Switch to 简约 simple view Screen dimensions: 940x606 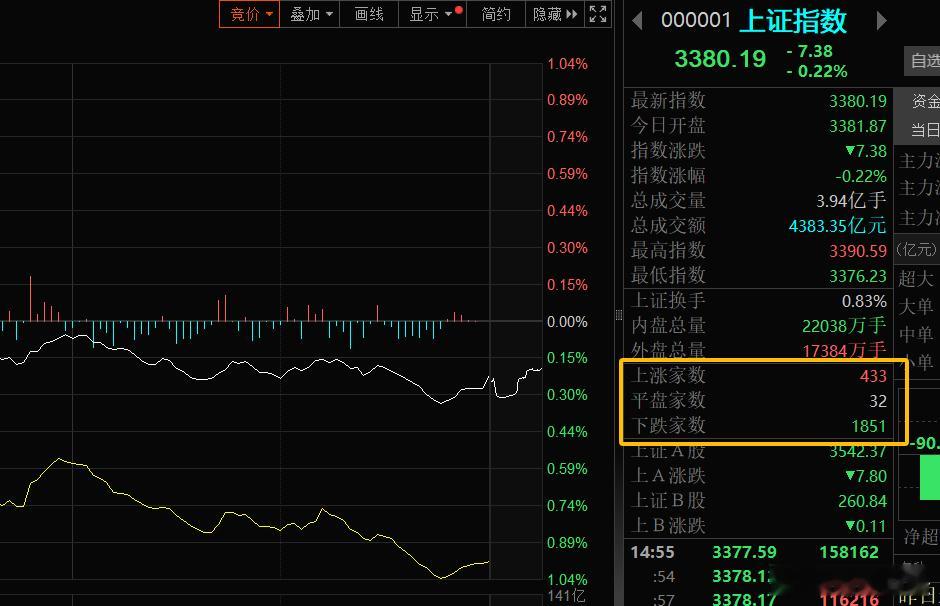pos(496,14)
